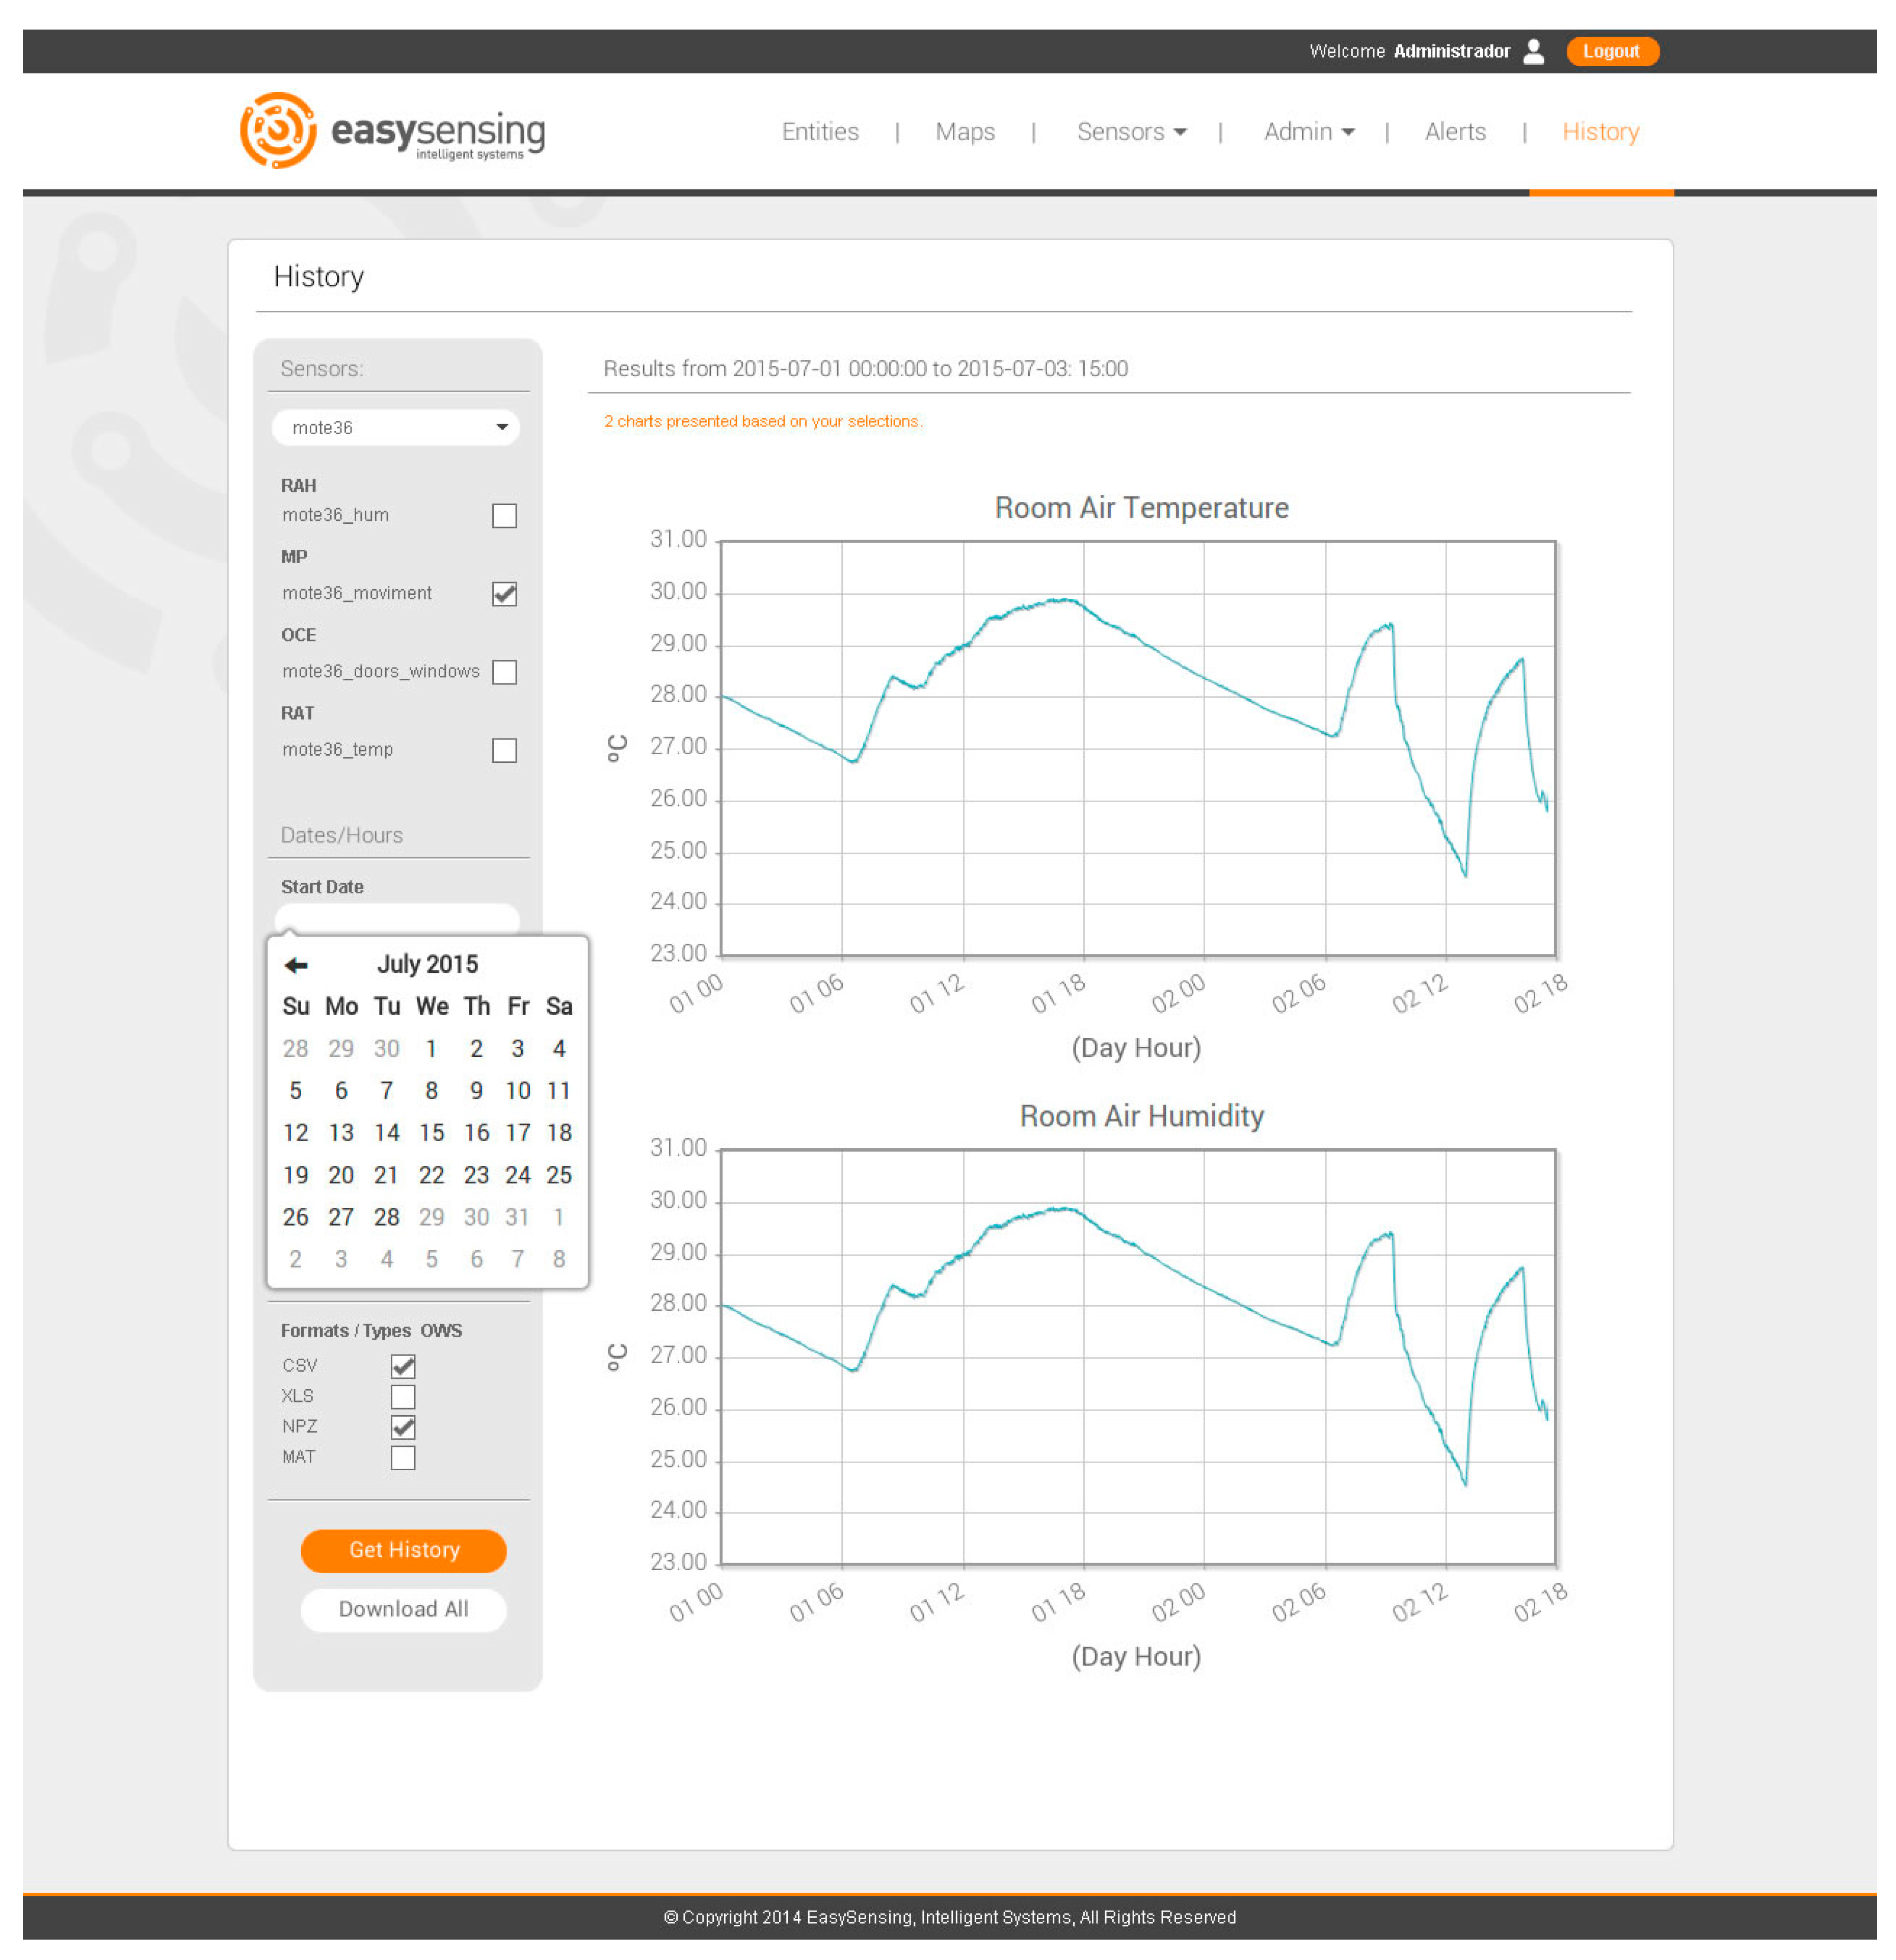The height and width of the screenshot is (1960, 1896).
Task: Enable the mote36_hum checkbox
Action: tap(504, 516)
